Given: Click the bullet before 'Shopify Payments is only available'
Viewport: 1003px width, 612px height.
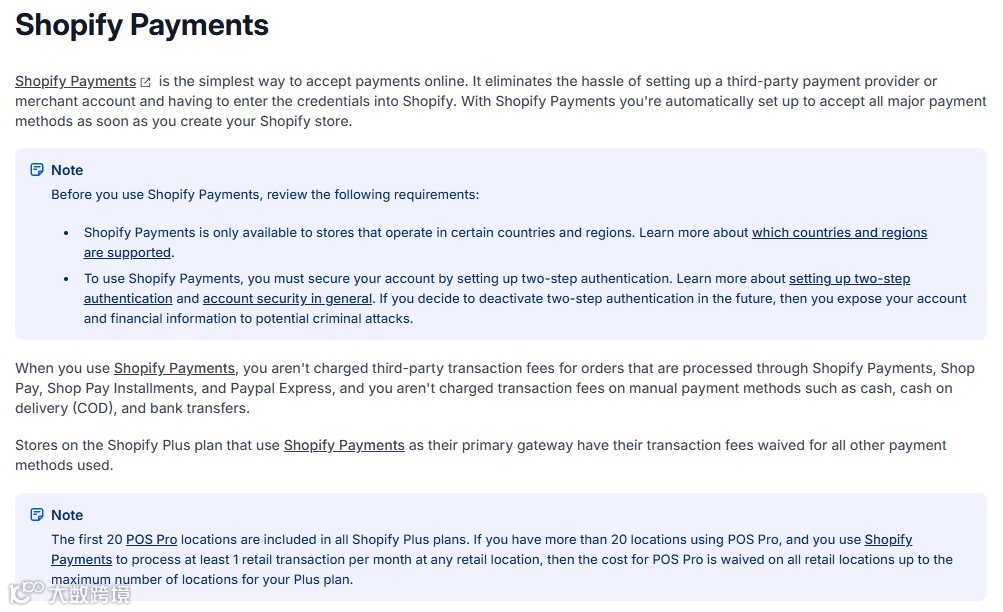Looking at the screenshot, I should click(x=66, y=233).
